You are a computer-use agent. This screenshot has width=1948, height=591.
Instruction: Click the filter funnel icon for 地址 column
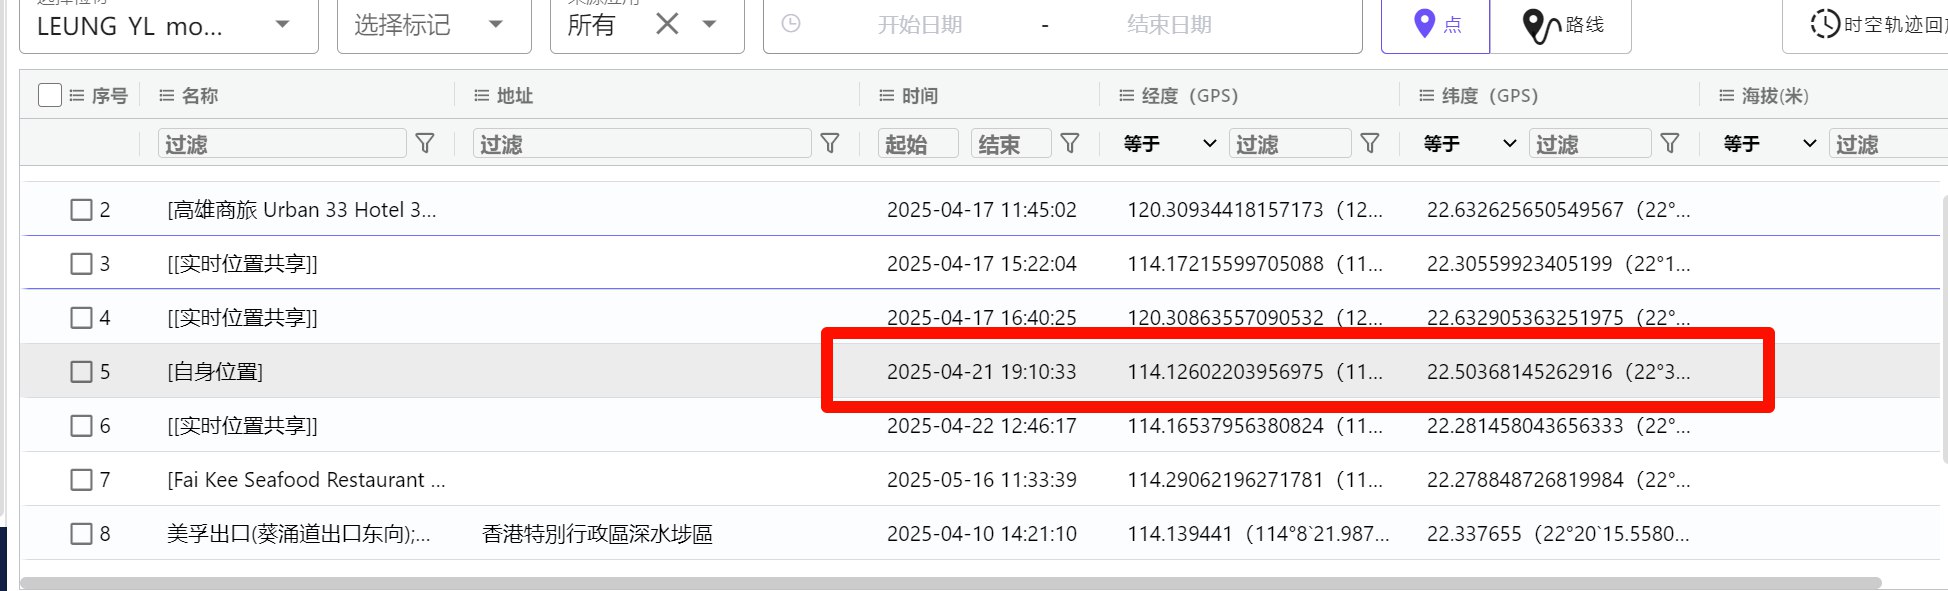[x=830, y=144]
